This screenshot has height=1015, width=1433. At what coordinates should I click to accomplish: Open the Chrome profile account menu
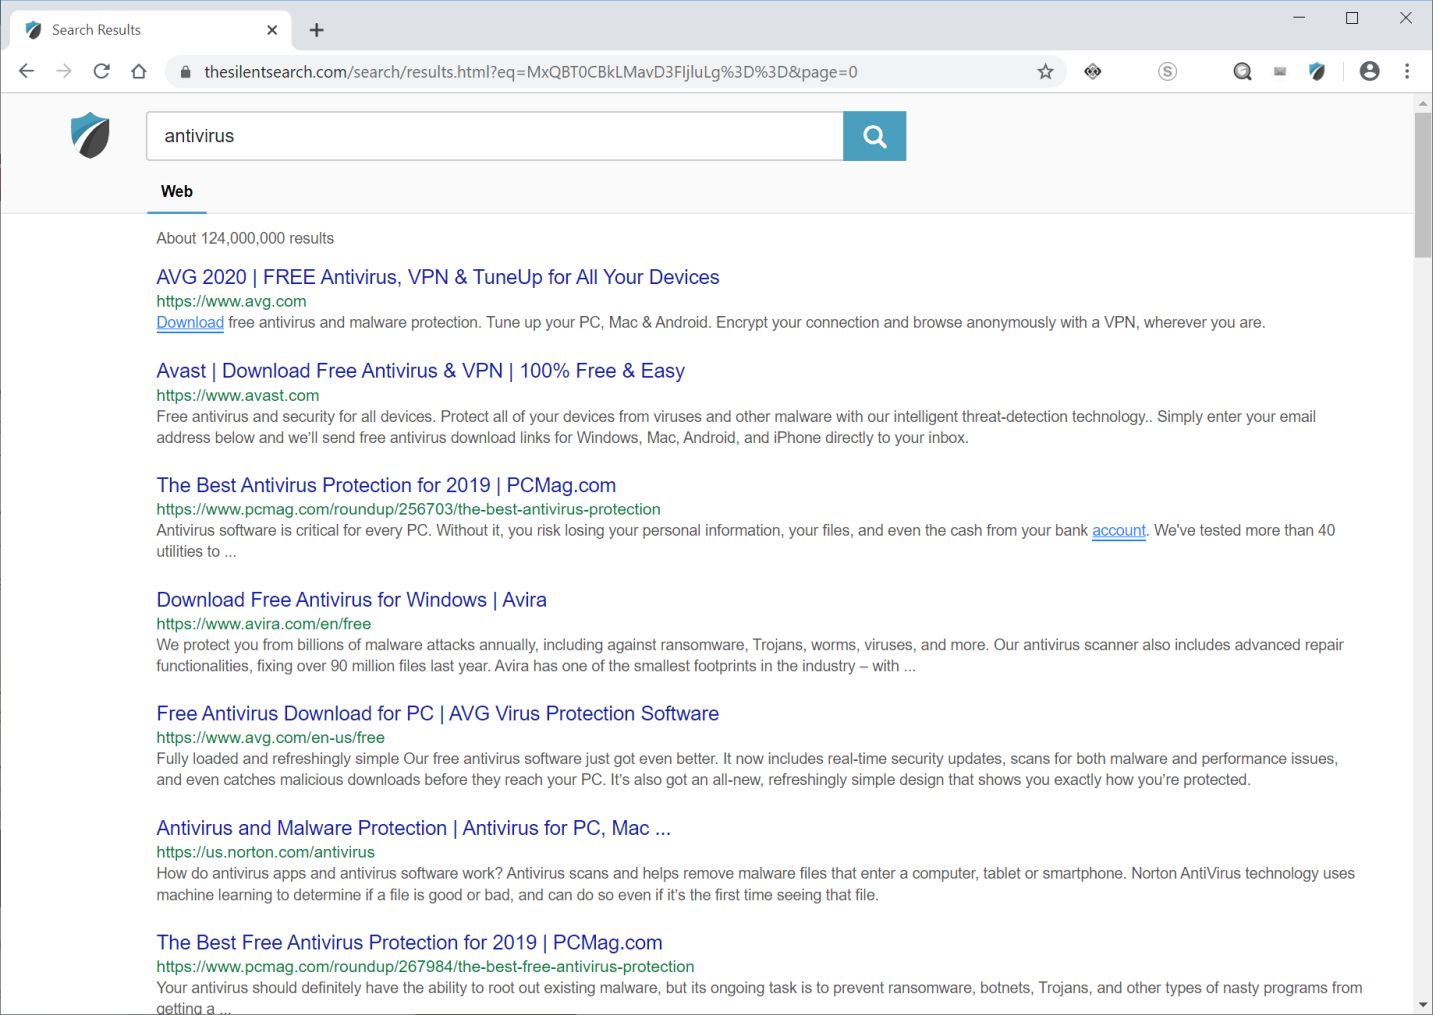click(x=1369, y=71)
